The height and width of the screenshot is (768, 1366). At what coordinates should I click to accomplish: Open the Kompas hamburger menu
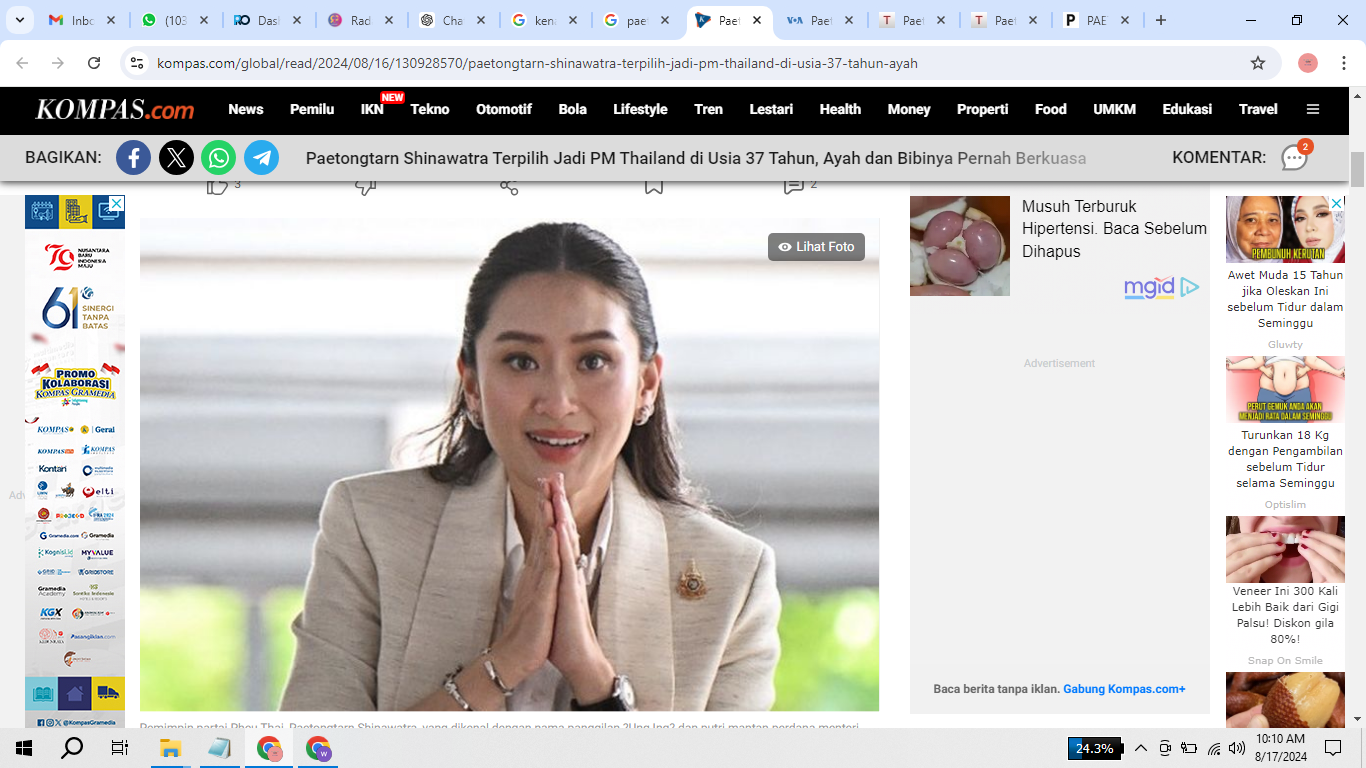click(x=1313, y=109)
